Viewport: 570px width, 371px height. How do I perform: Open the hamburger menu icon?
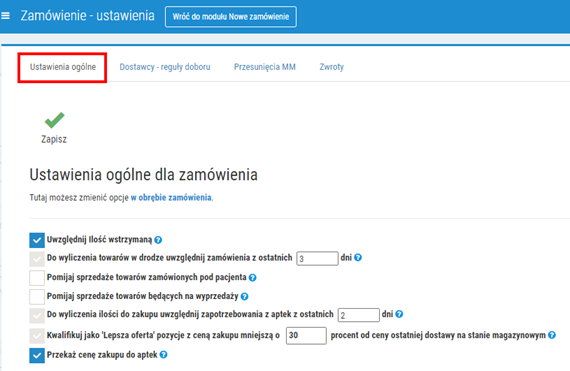tap(5, 16)
